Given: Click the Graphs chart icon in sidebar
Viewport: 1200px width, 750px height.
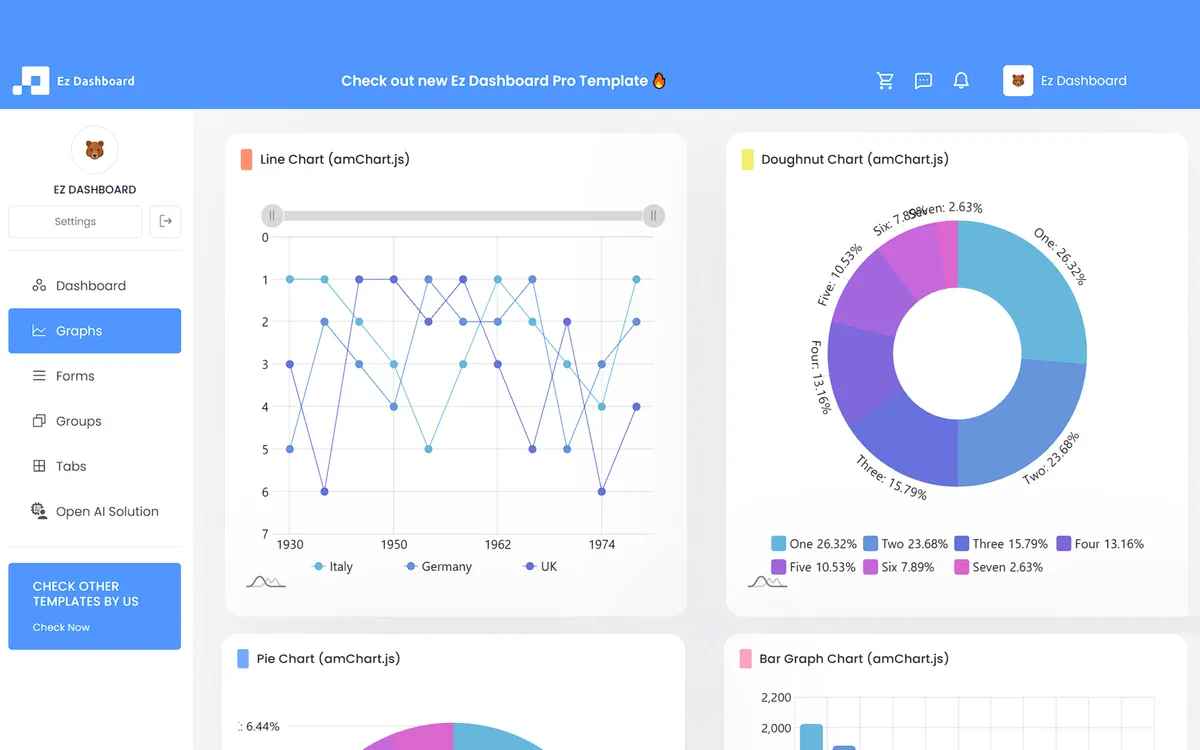Looking at the screenshot, I should coord(39,331).
